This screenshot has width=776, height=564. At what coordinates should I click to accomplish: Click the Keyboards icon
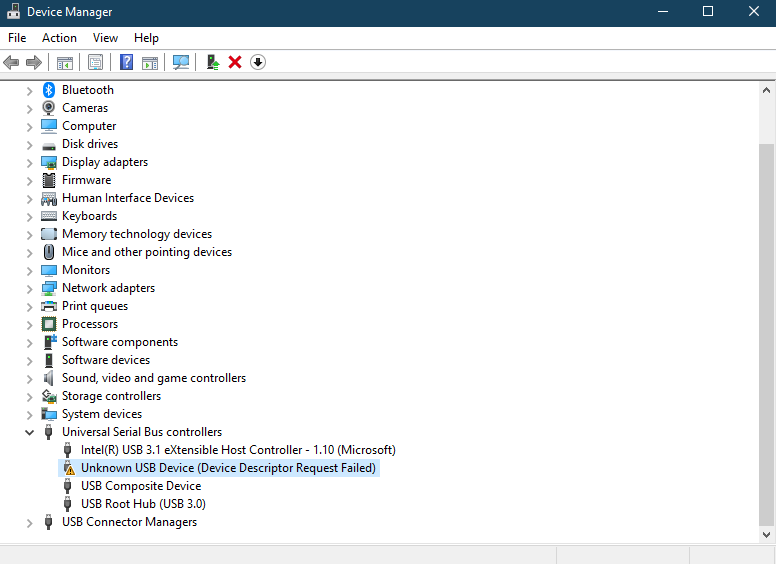pos(48,216)
